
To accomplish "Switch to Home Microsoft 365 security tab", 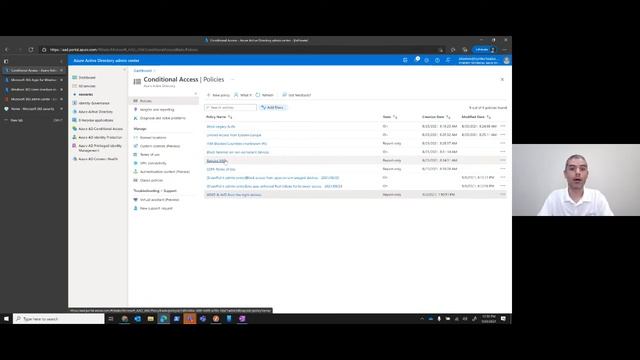I will click(33, 109).
